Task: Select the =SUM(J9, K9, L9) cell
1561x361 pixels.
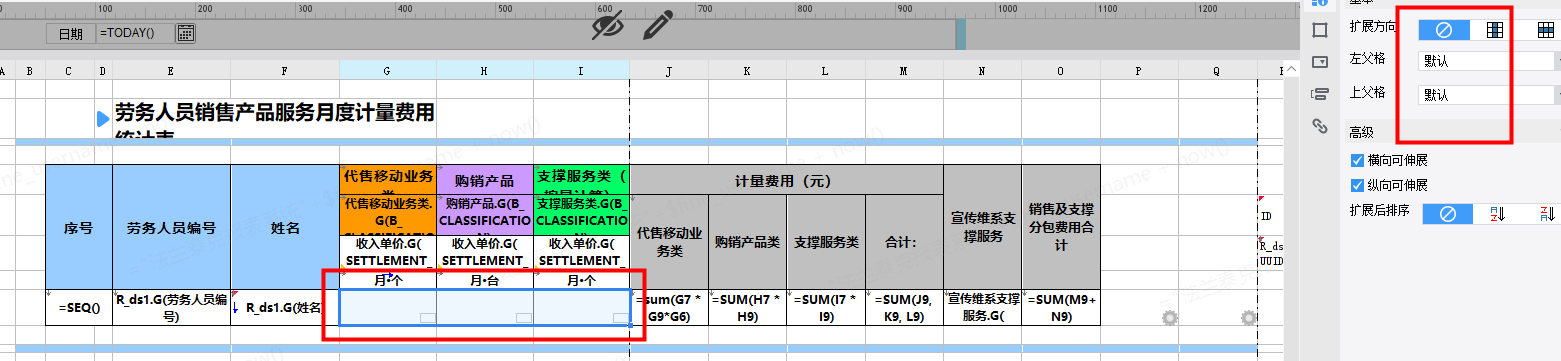Action: tap(904, 307)
